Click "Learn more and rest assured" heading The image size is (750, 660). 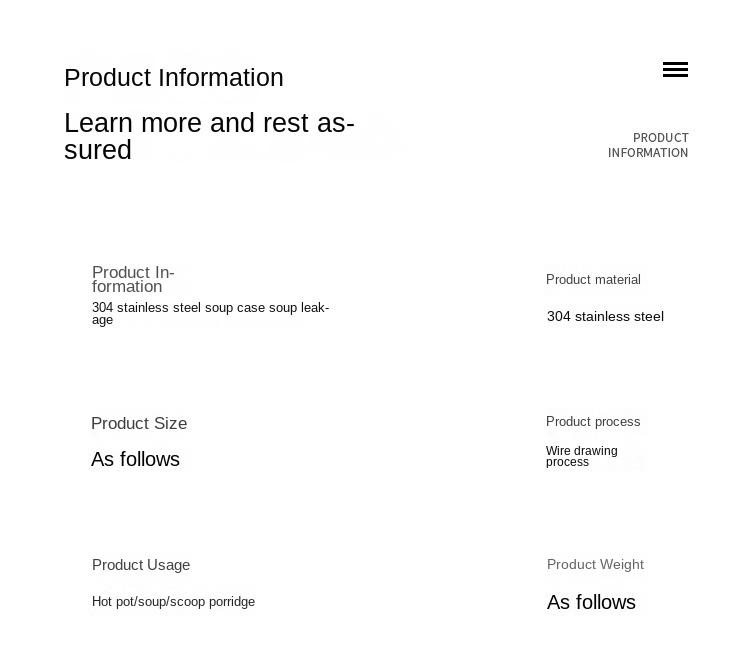click(x=209, y=136)
